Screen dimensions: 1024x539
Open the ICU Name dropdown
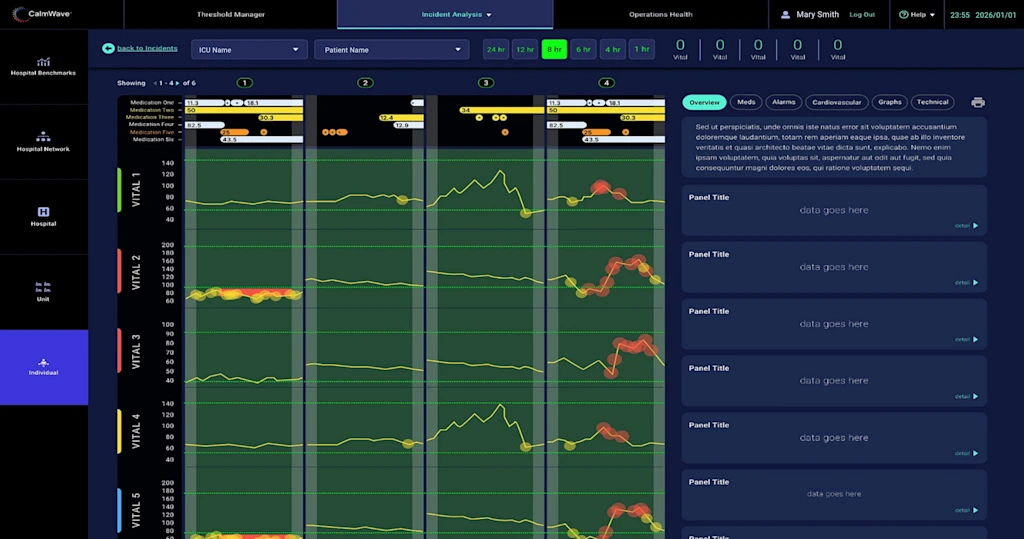pyautogui.click(x=250, y=49)
